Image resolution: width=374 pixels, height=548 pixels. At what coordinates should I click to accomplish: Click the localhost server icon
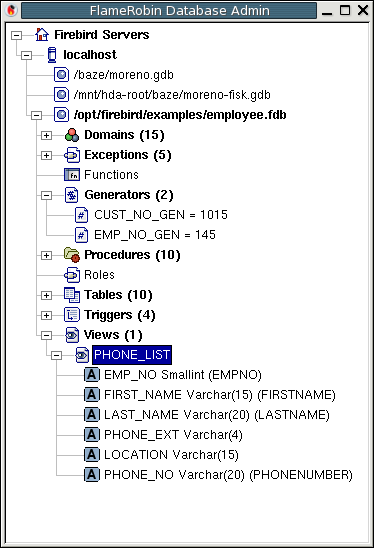(x=52, y=55)
